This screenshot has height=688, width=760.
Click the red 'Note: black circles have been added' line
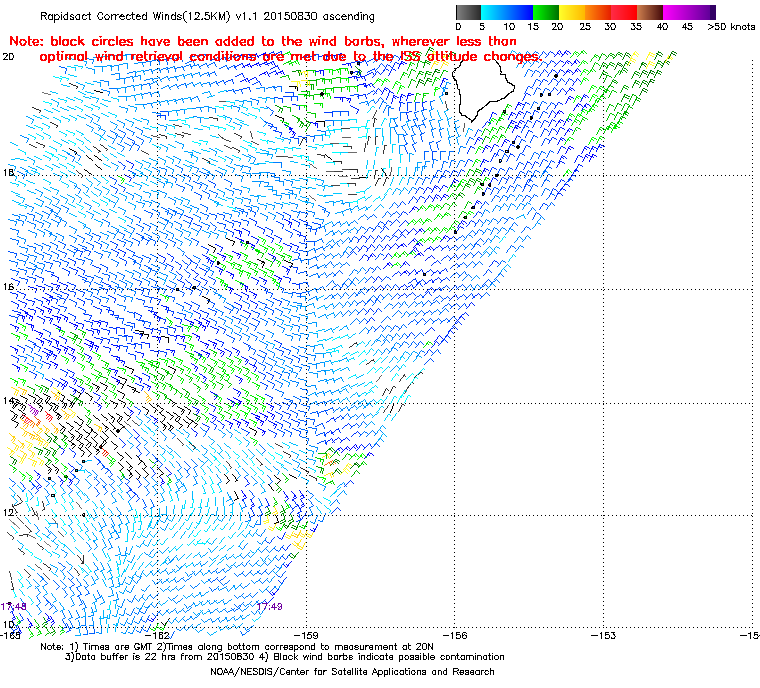tap(263, 41)
